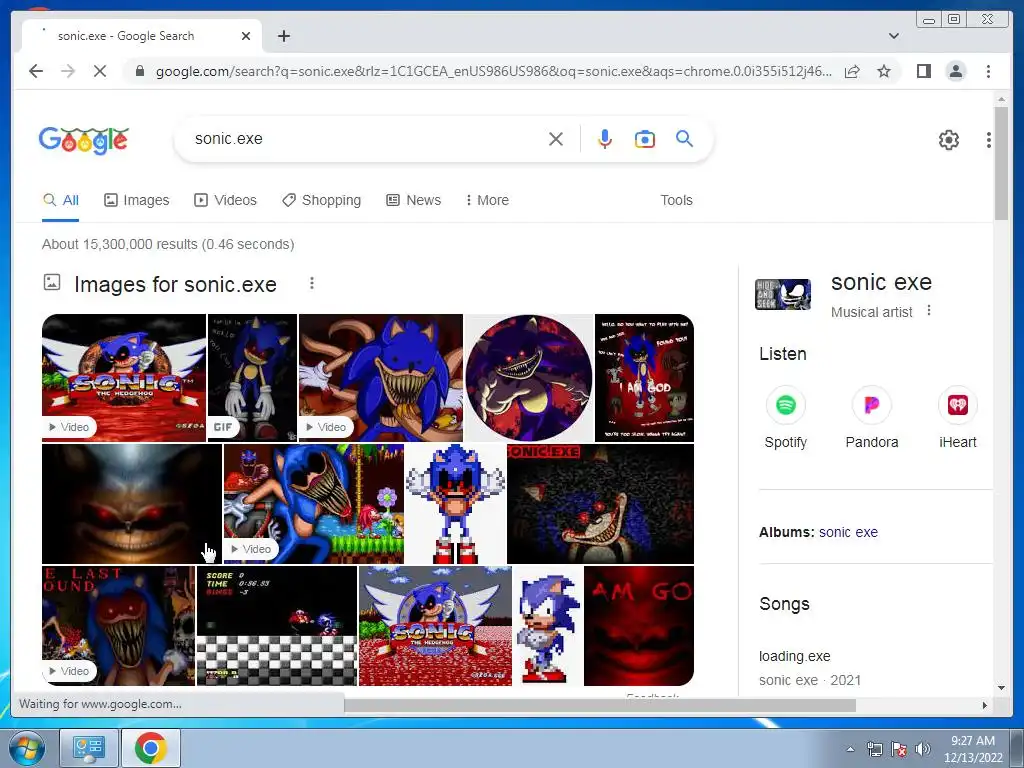The height and width of the screenshot is (768, 1024).
Task: Click the address bar URL
Action: (x=494, y=71)
